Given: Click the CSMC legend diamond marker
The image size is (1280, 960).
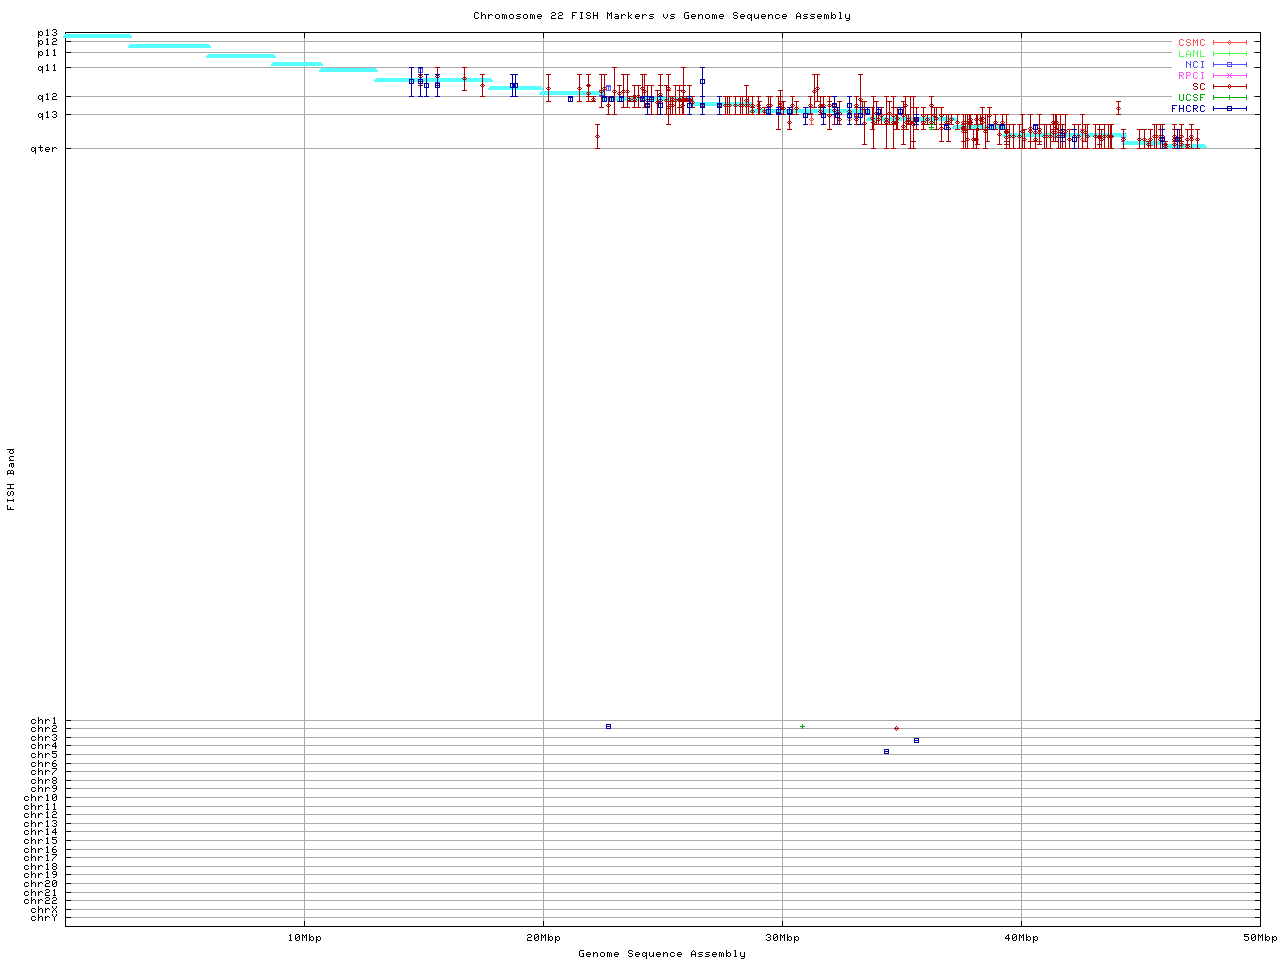Looking at the screenshot, I should (1229, 43).
